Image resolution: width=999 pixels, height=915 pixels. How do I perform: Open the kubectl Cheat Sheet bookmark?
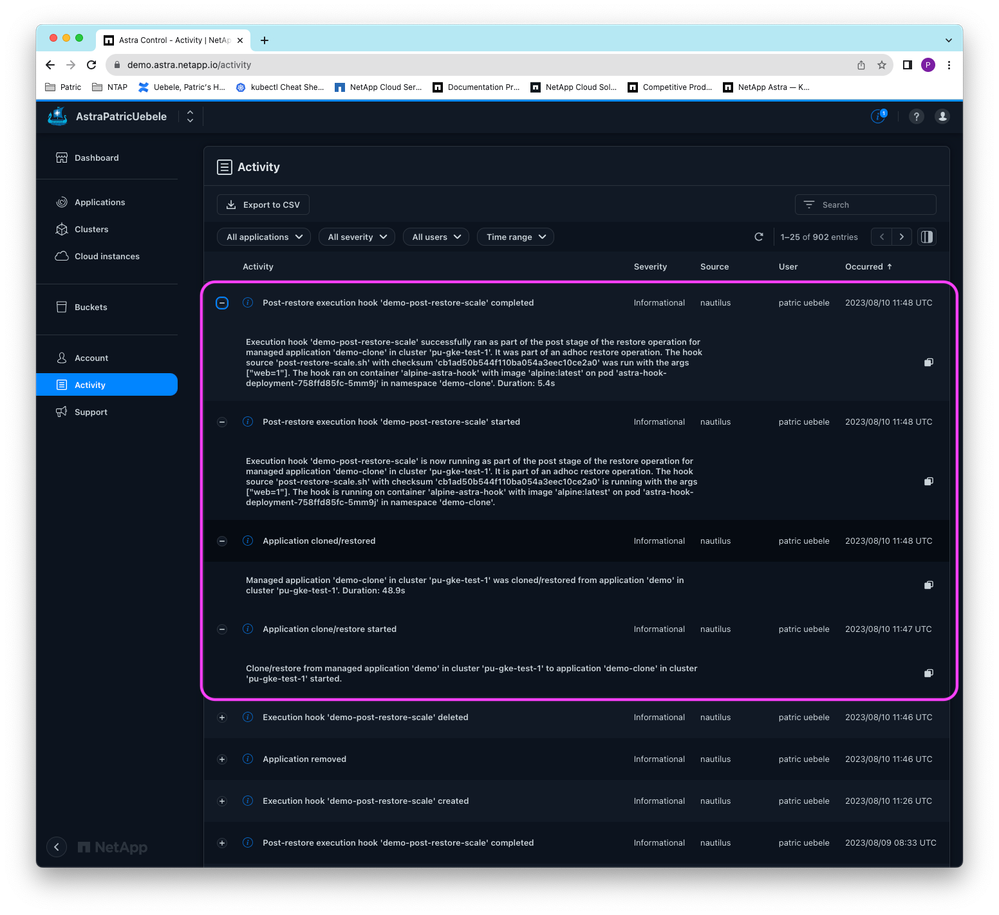point(280,87)
